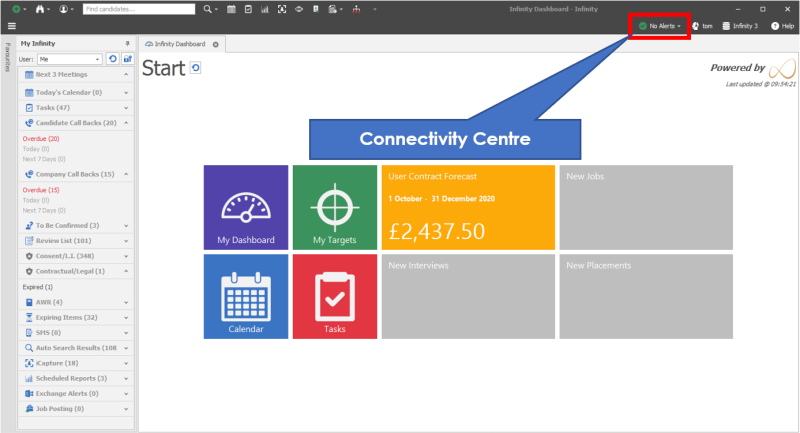Pin the My Infinity panel
This screenshot has width=800, height=433.
pos(127,44)
